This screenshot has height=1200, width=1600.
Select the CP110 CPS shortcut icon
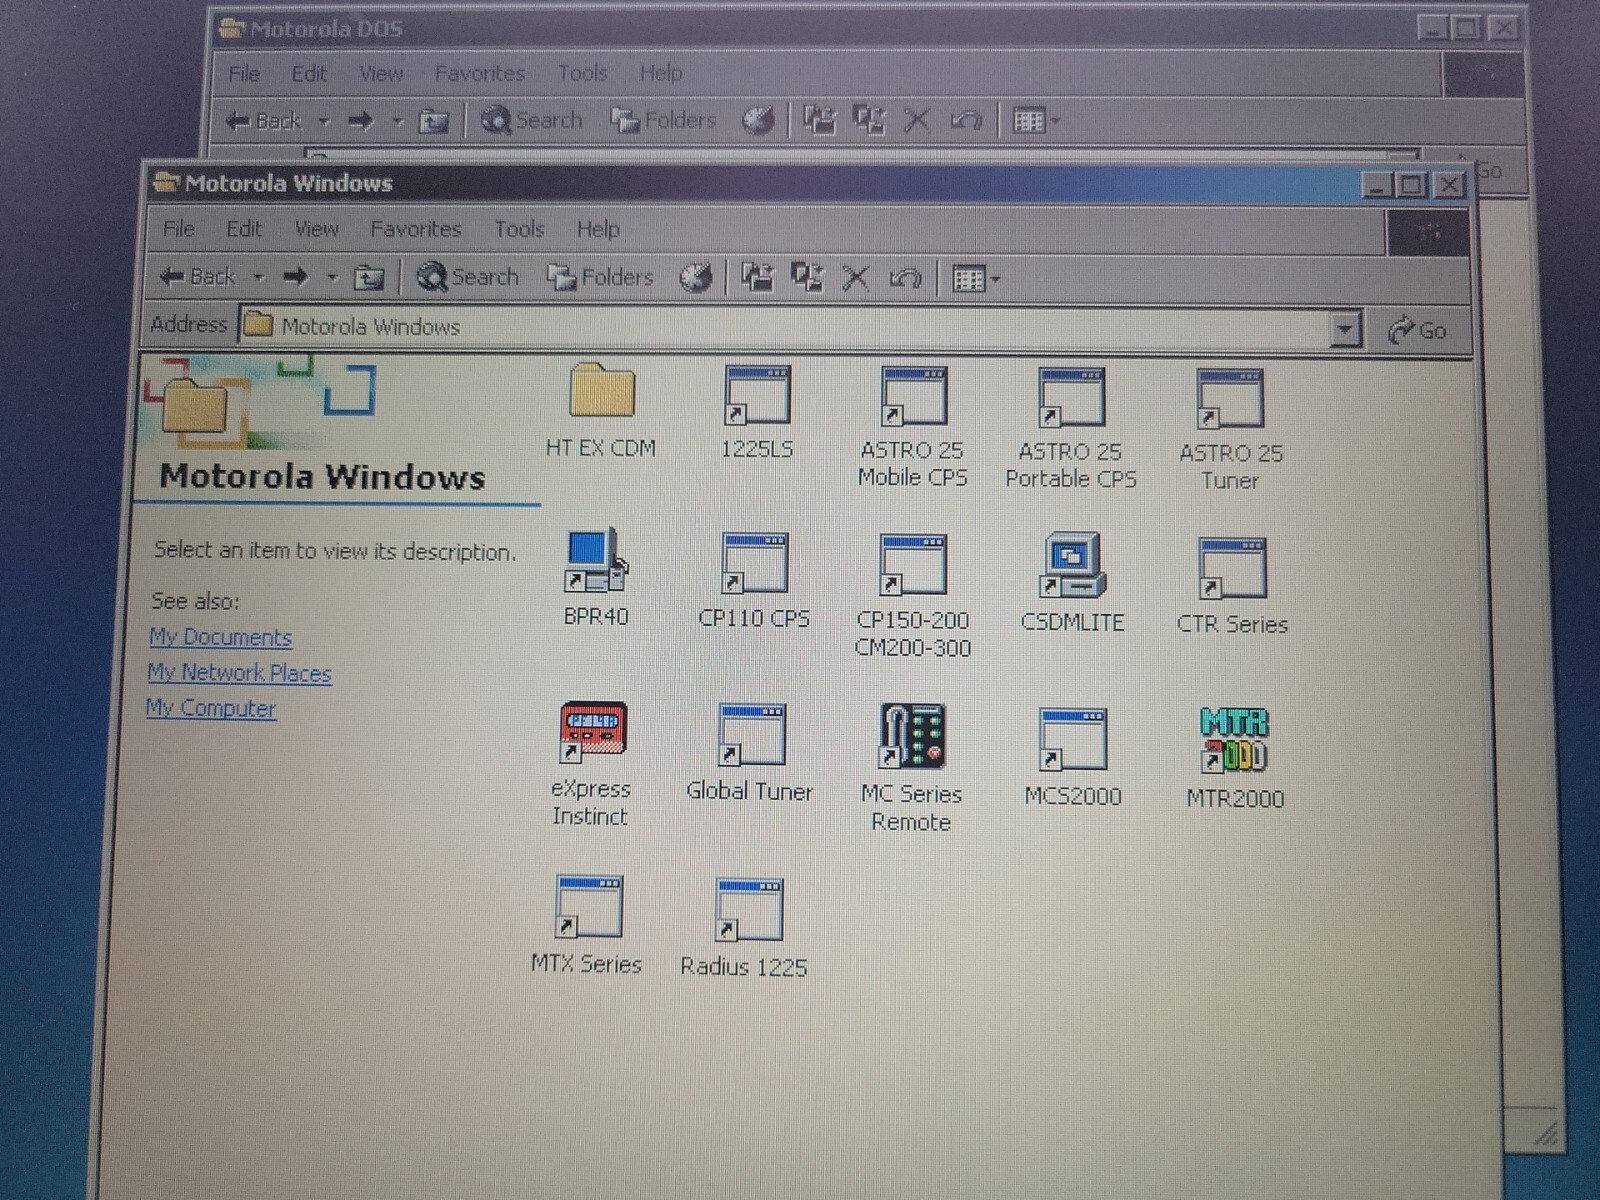[754, 580]
